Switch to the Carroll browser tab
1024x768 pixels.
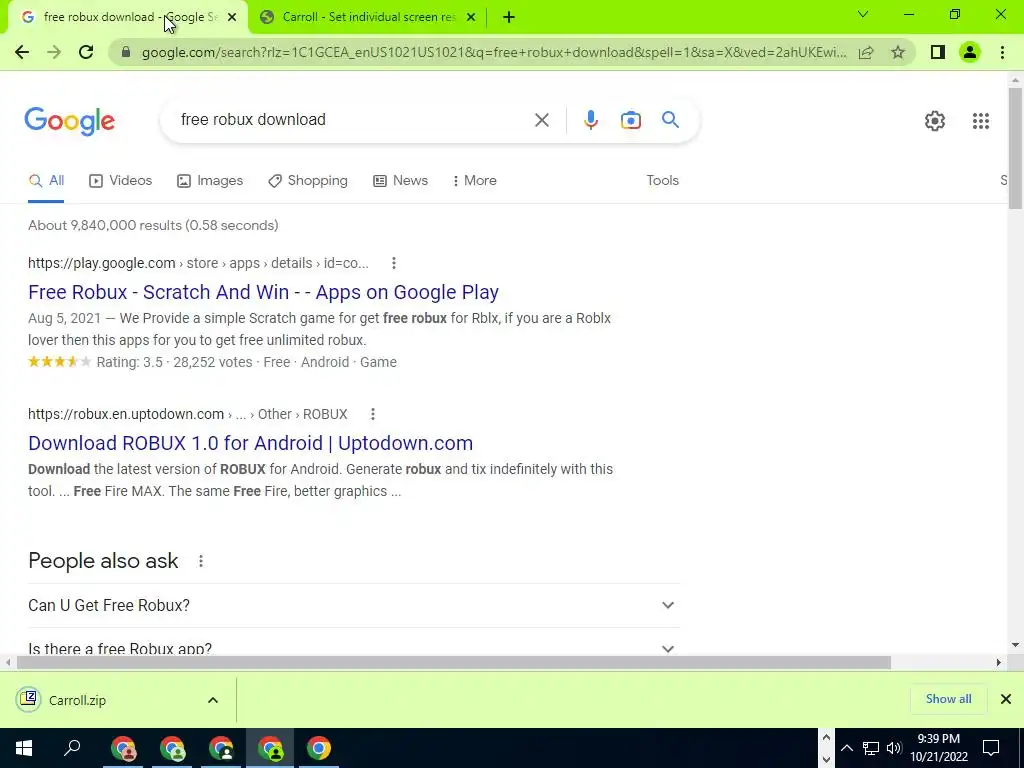click(368, 18)
